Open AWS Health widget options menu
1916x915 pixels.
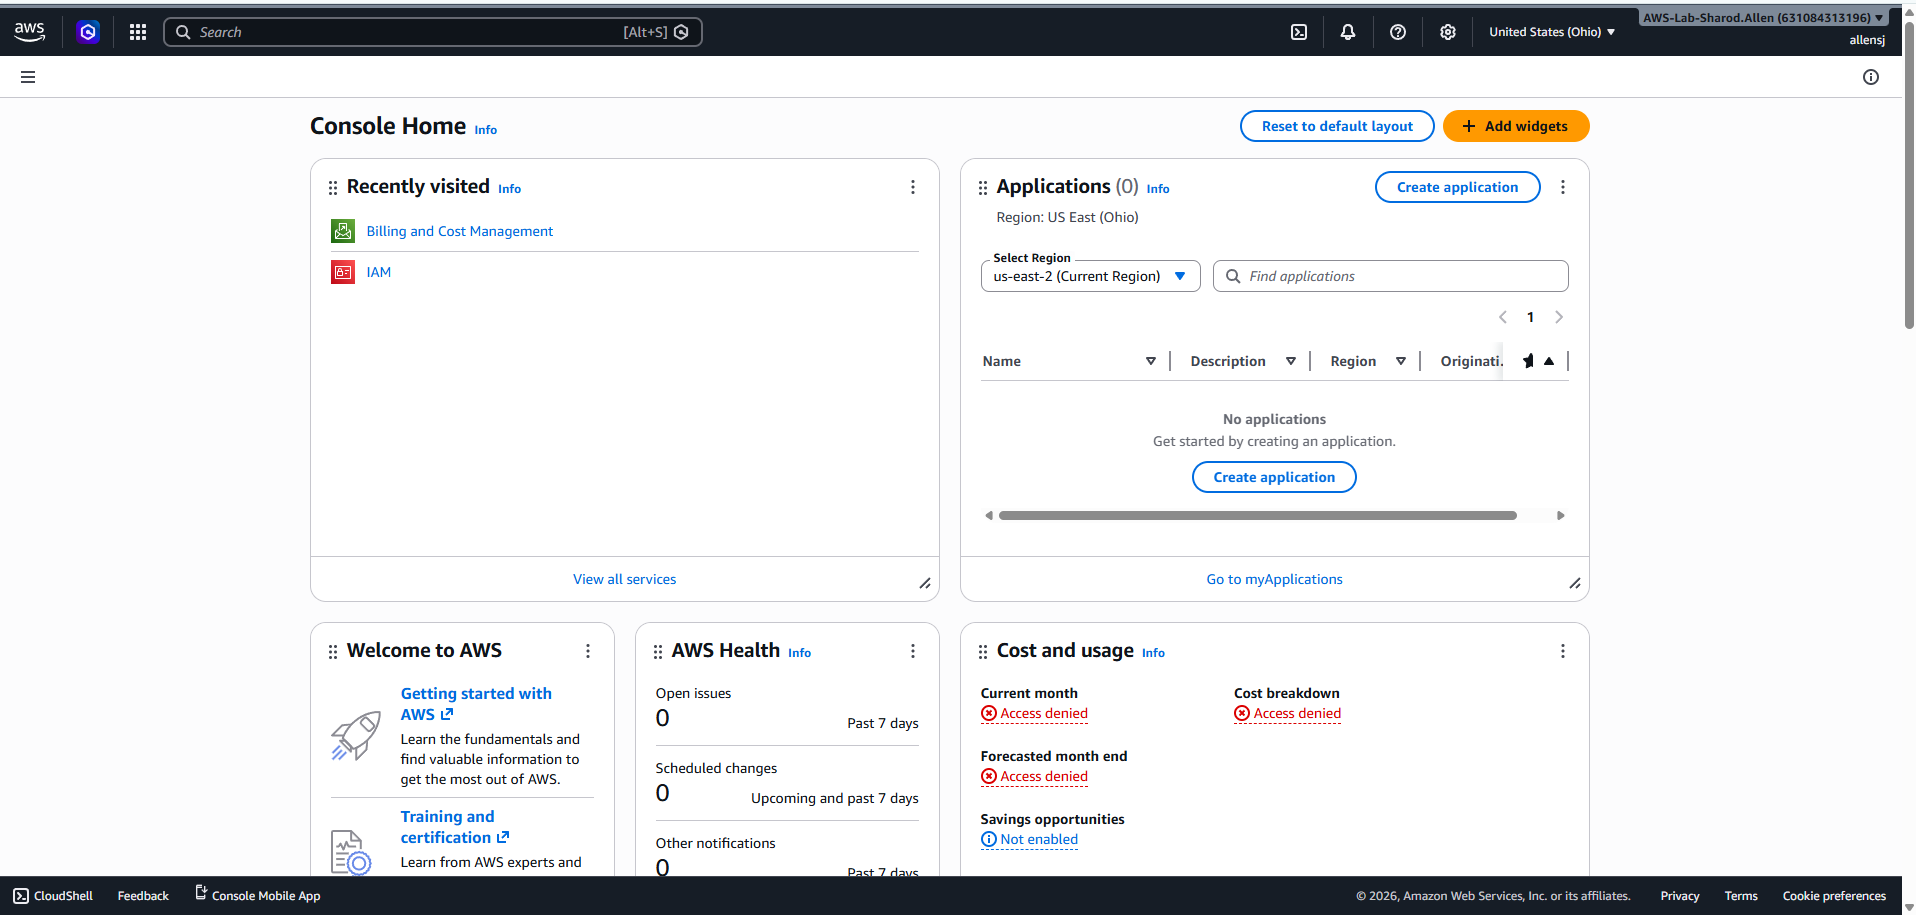point(913,651)
